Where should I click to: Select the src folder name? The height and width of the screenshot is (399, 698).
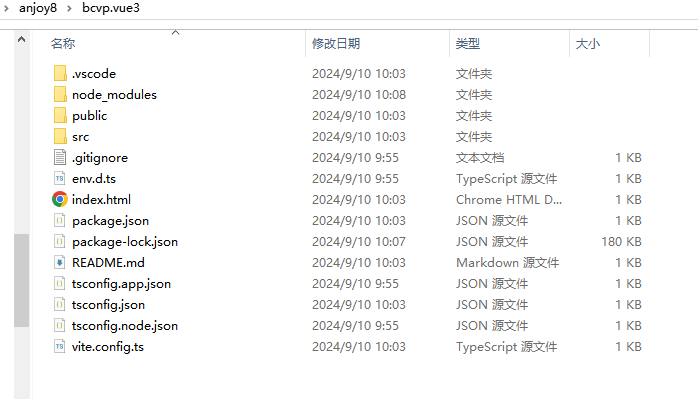click(81, 137)
